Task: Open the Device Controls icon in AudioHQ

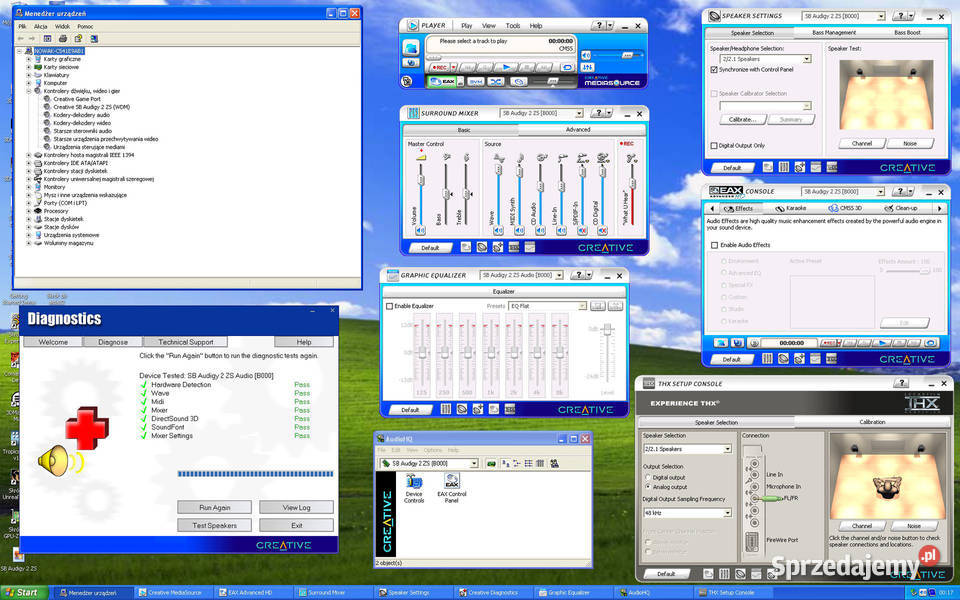Action: click(x=414, y=489)
